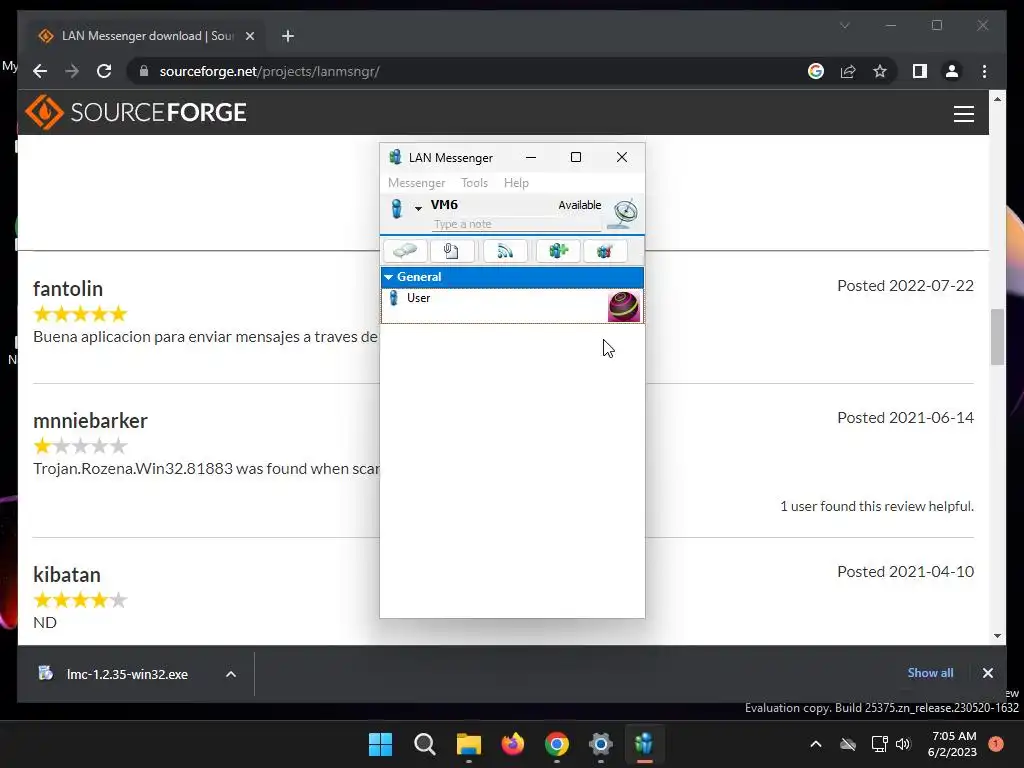Screen dimensions: 1024x768
Task: Close the LAN Messenger download tab
Action: (249, 36)
